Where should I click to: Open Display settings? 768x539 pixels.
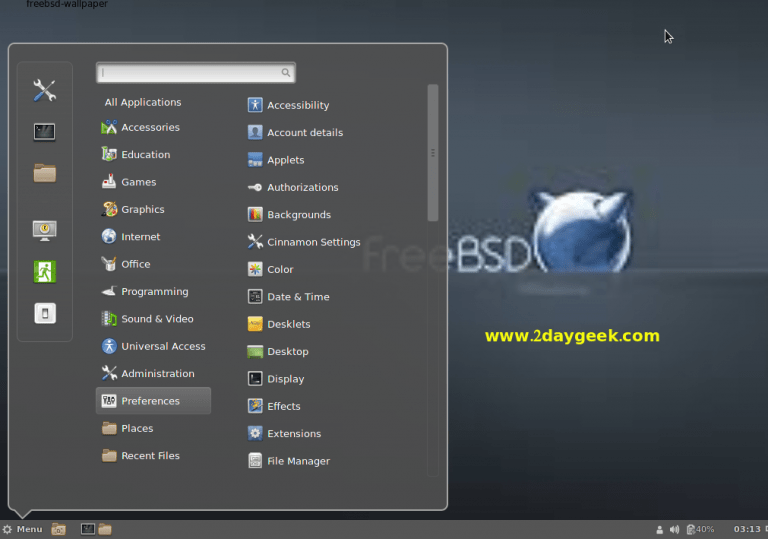click(x=276, y=379)
